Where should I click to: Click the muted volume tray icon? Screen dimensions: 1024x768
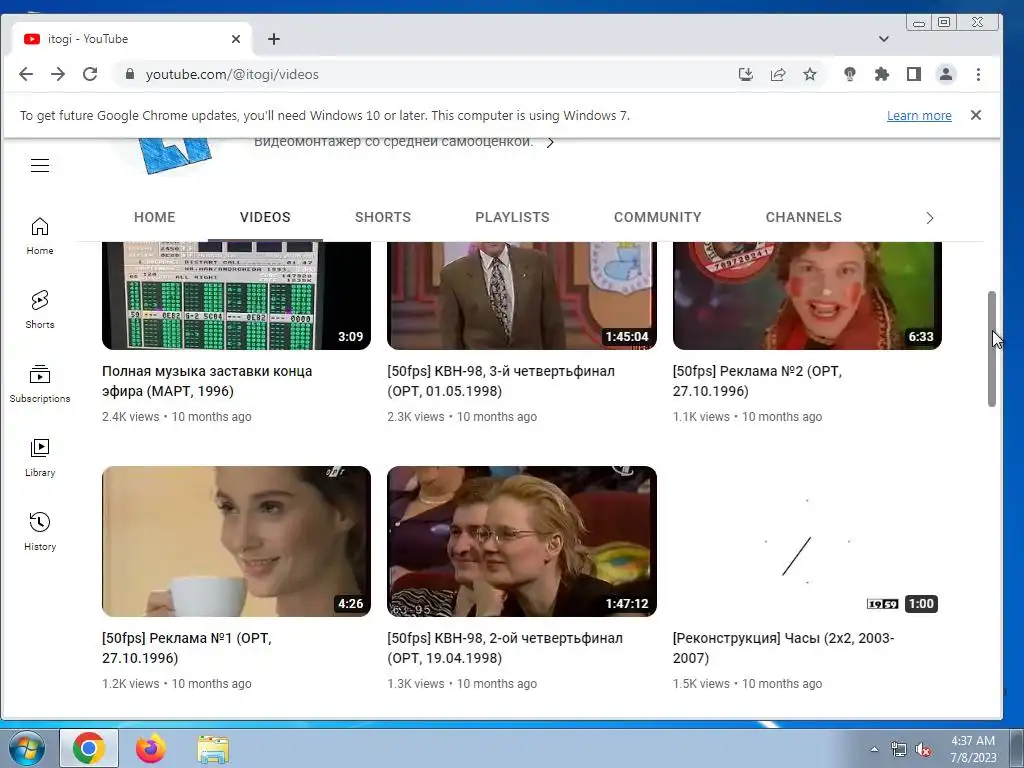pos(923,750)
